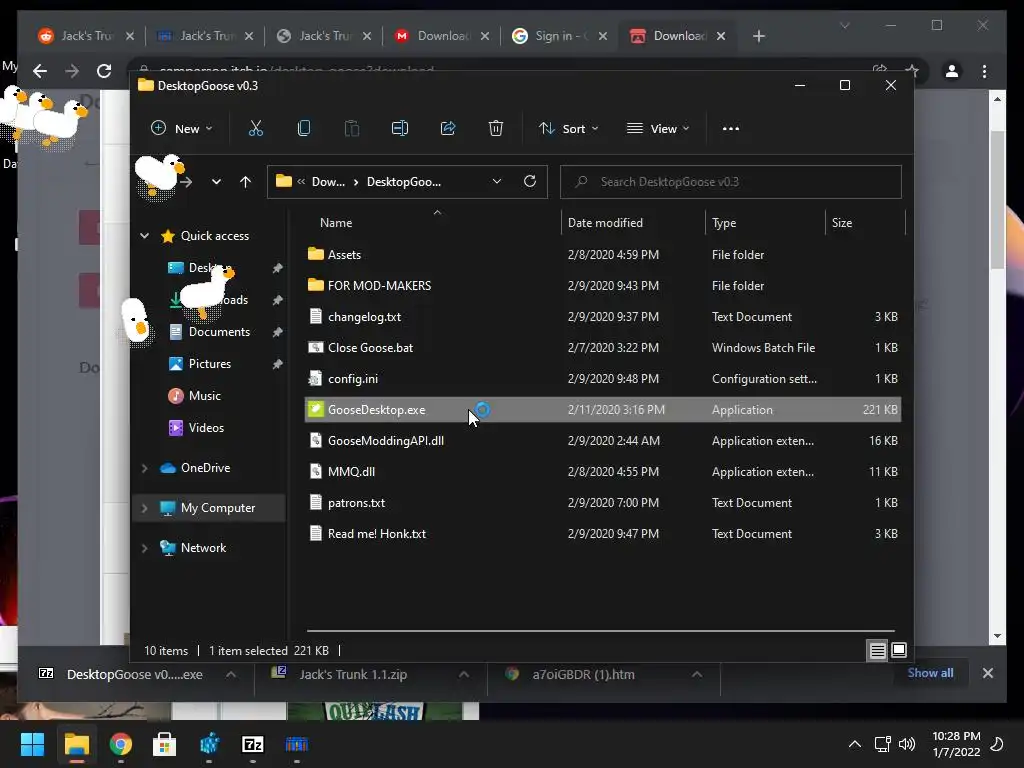Open new Chrome tab with plus
Viewport: 1024px width, 768px height.
[x=758, y=36]
